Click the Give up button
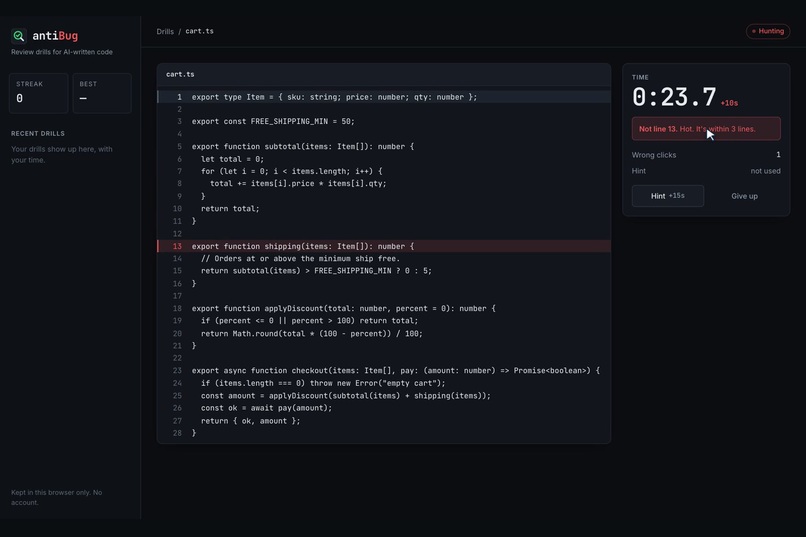Screen dimensions: 806x537 (x=744, y=196)
